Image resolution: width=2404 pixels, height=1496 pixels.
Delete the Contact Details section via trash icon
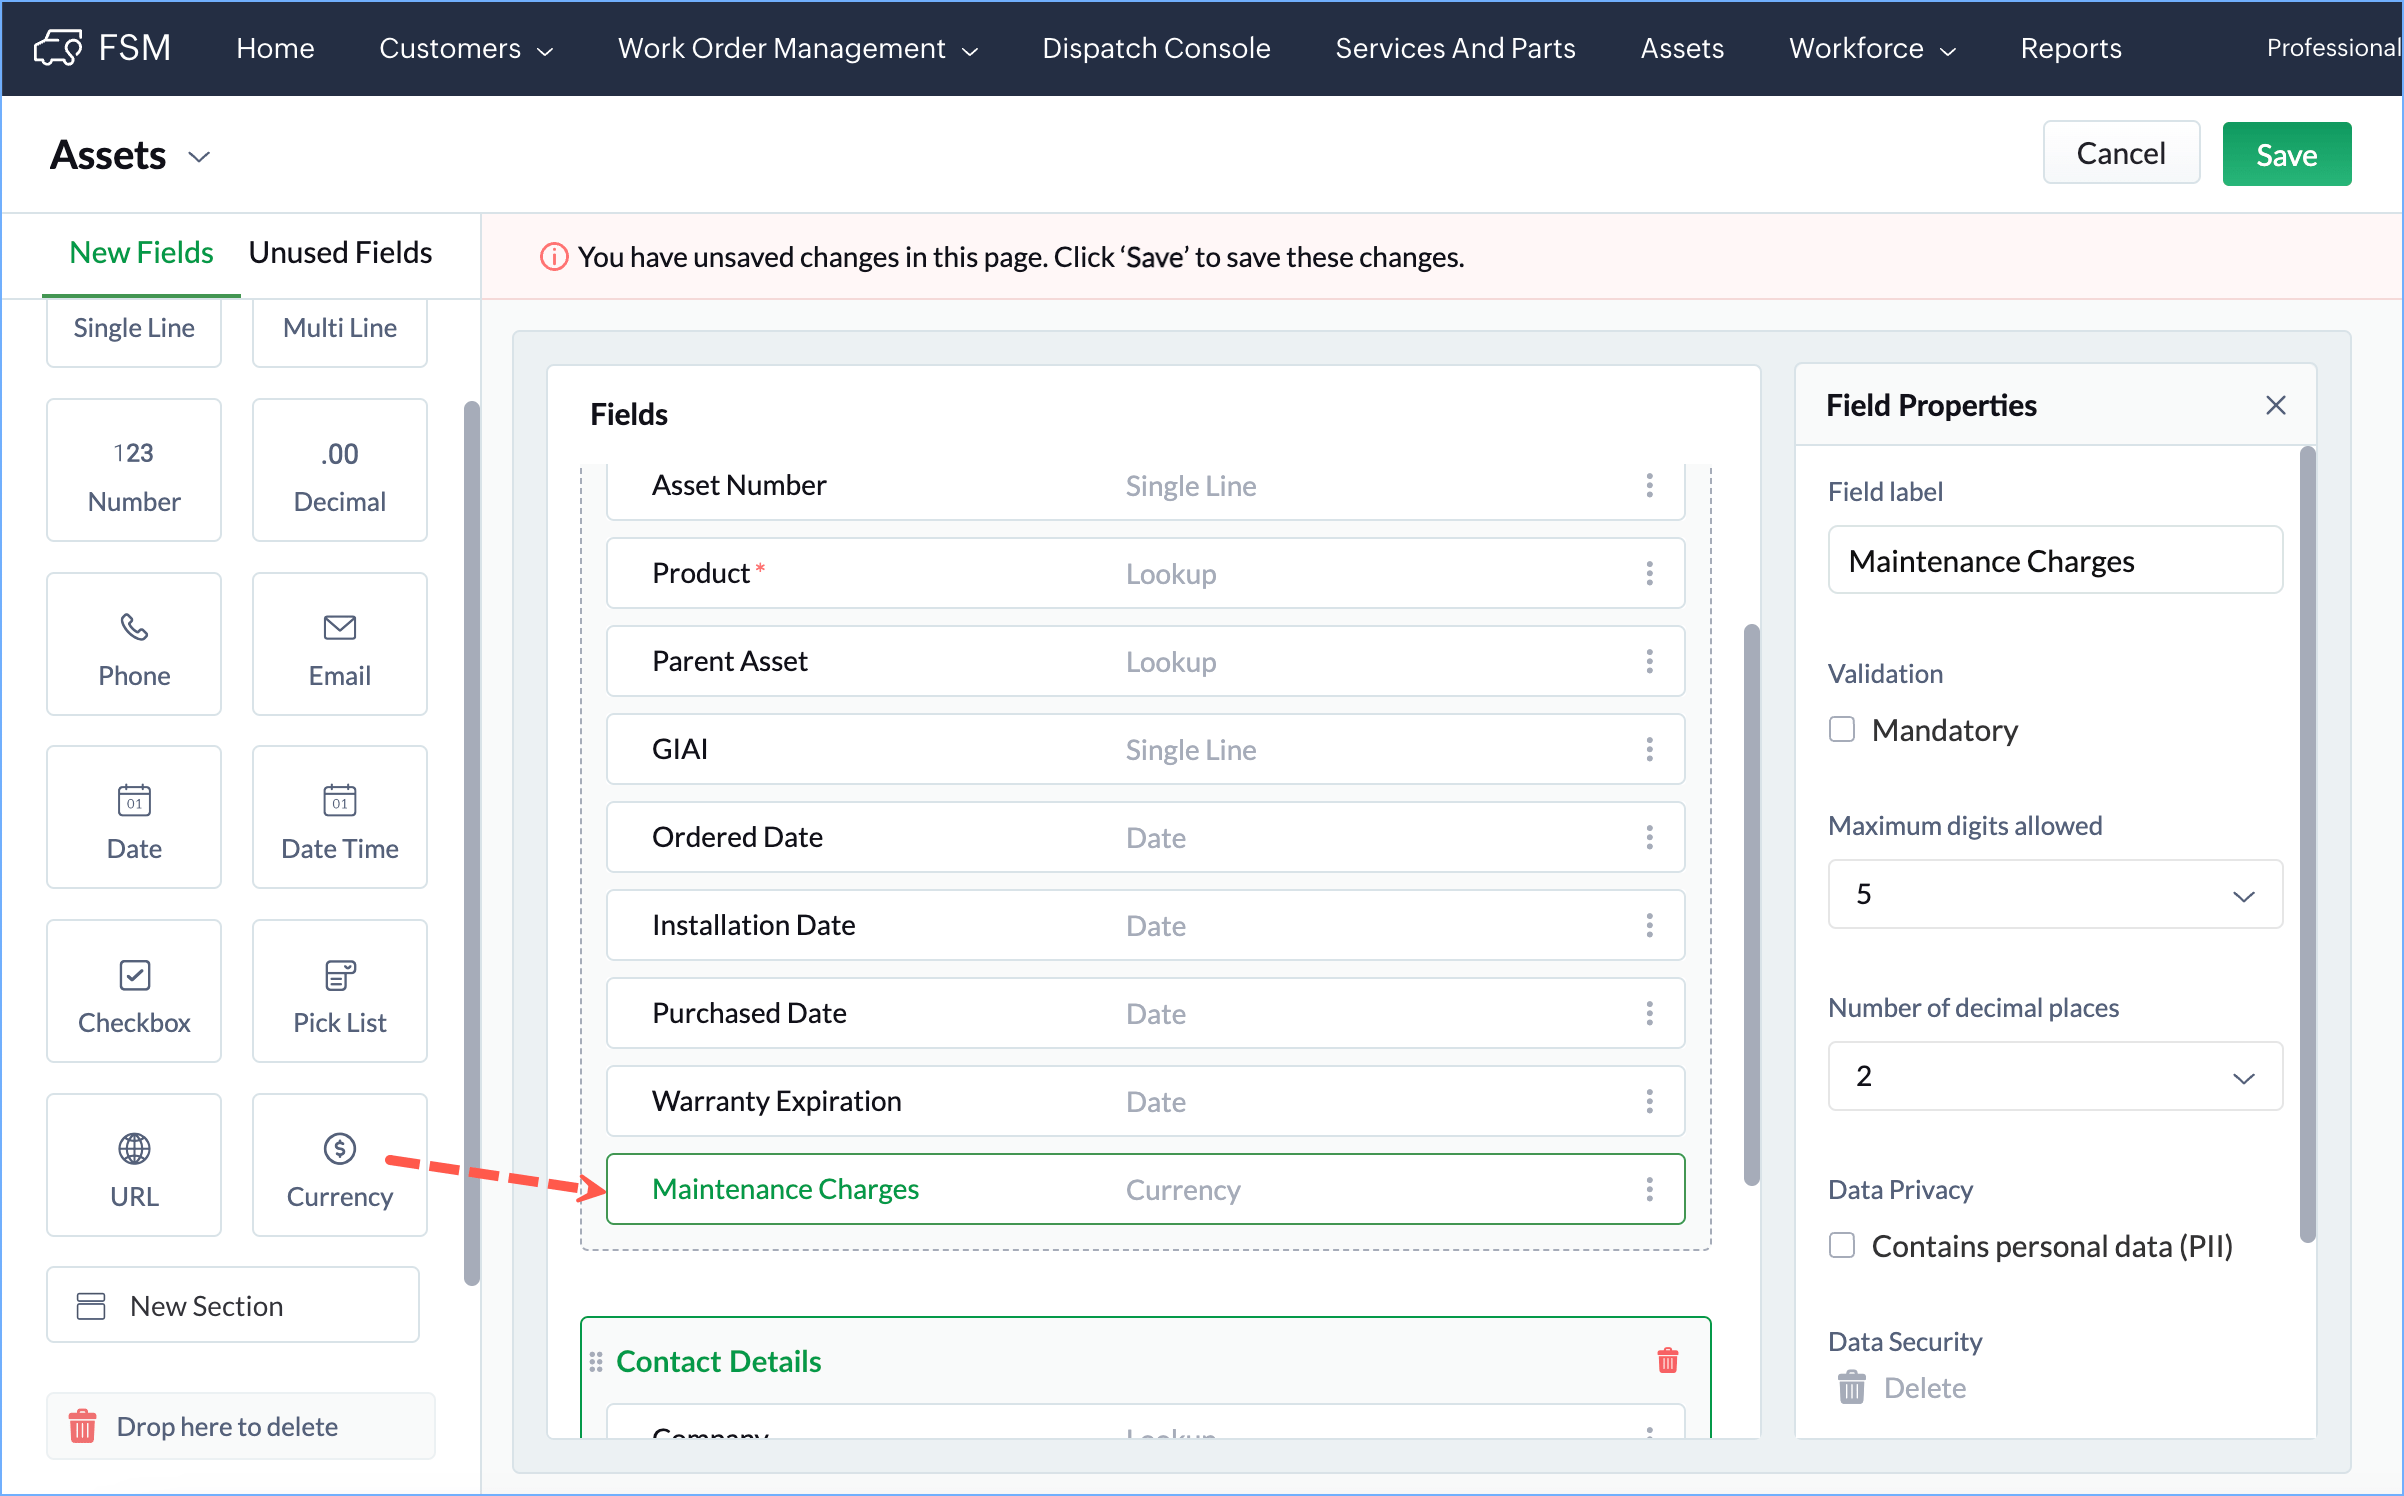(1667, 1361)
